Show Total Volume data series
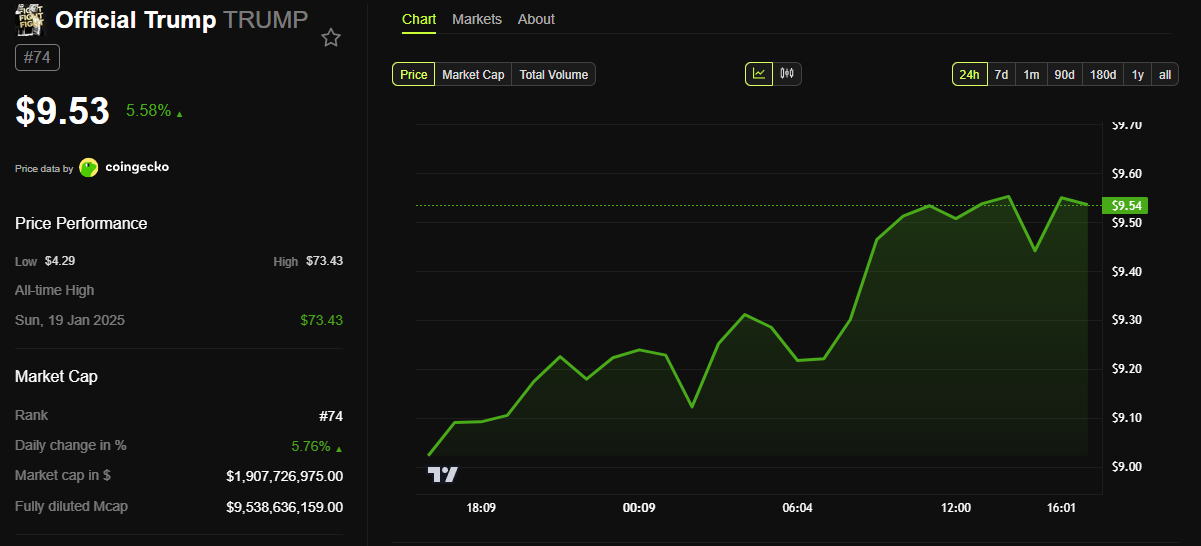Screen dimensions: 1201x546 click(553, 74)
